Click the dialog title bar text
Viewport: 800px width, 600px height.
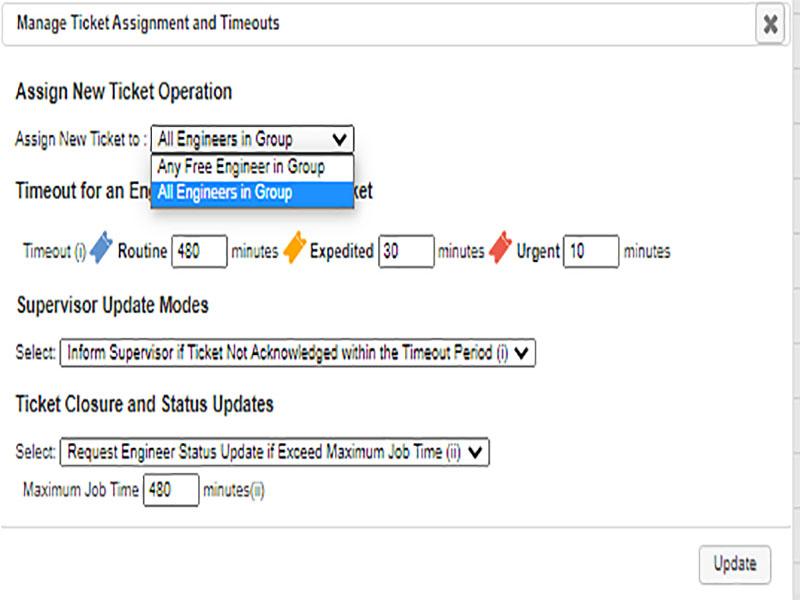coord(148,23)
